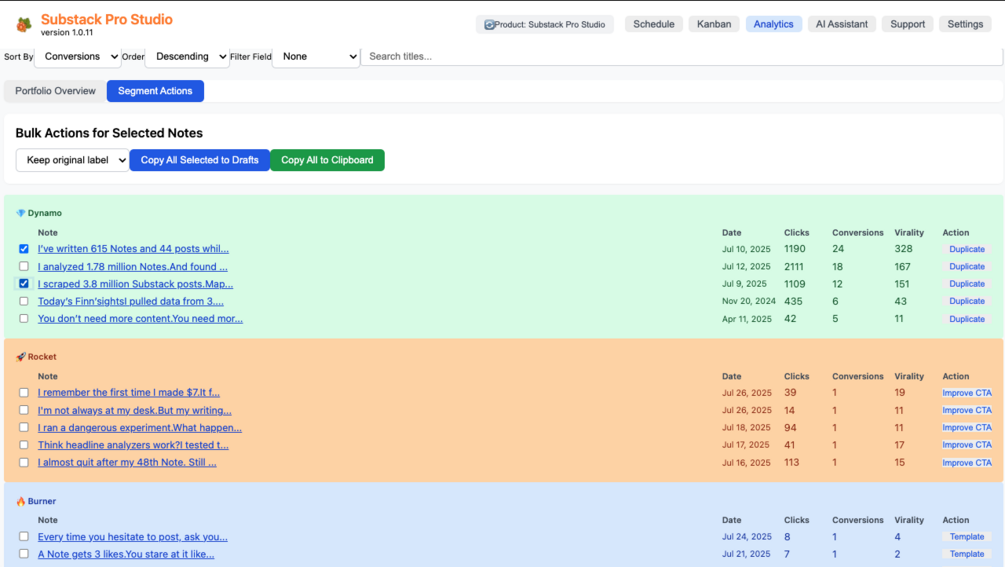Screen dimensions: 1005x567
Task: Open note 'Today's Finn'sights I pulled data'
Action: coord(131,301)
